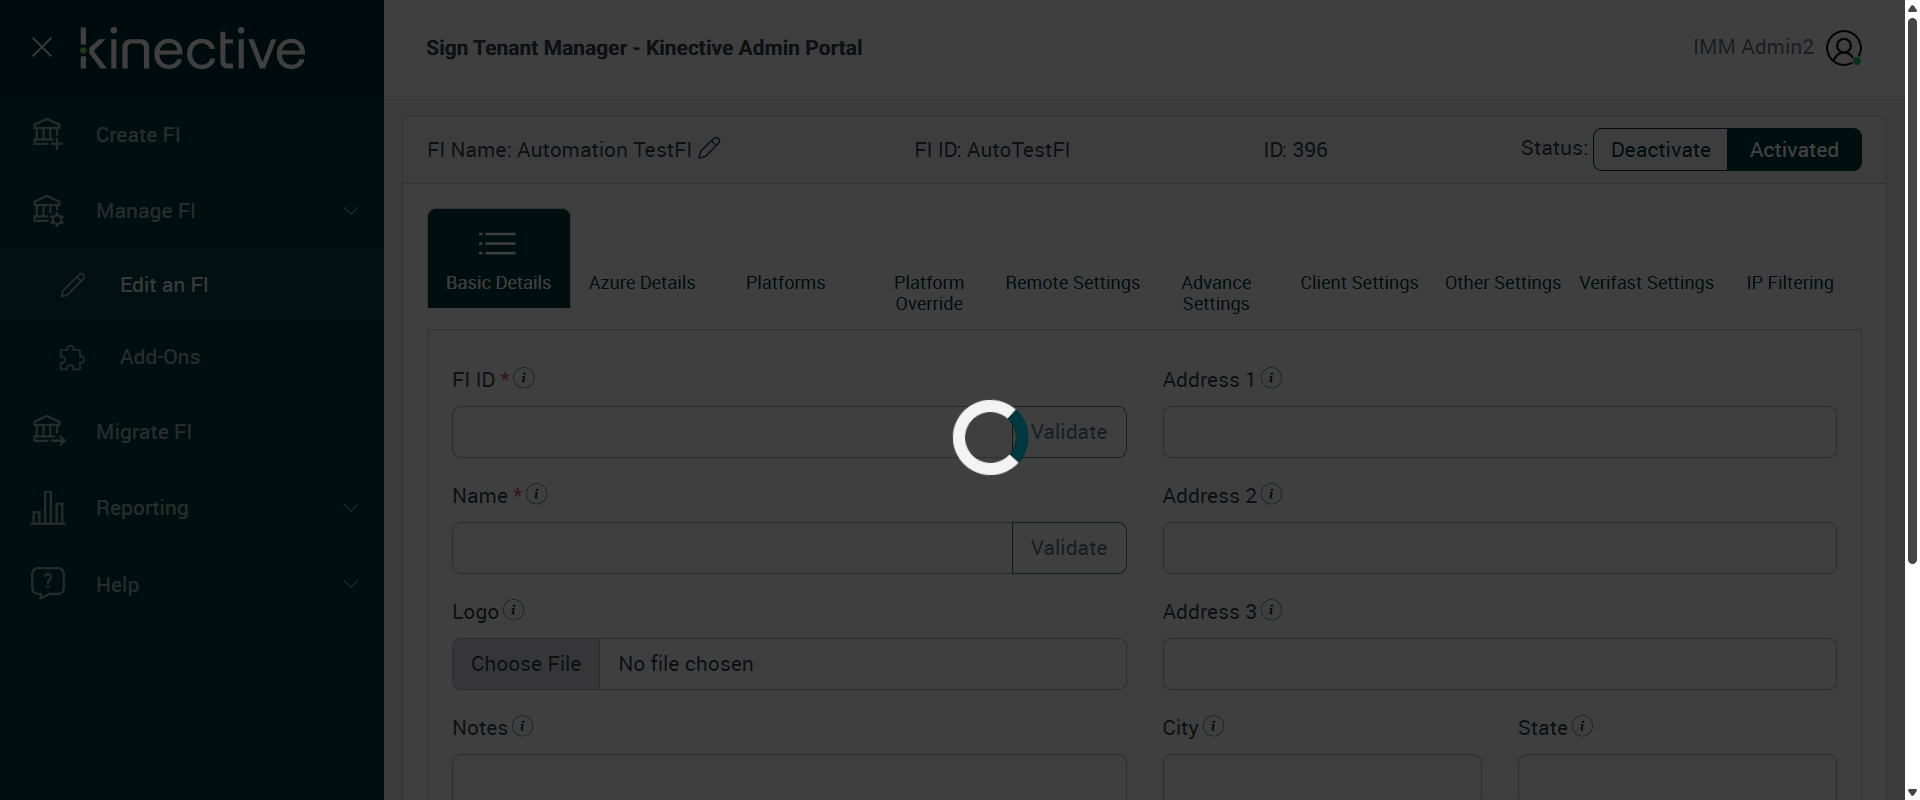Click the pencil icon beside FI Name
Viewport: 1920px width, 800px height.
coord(709,148)
